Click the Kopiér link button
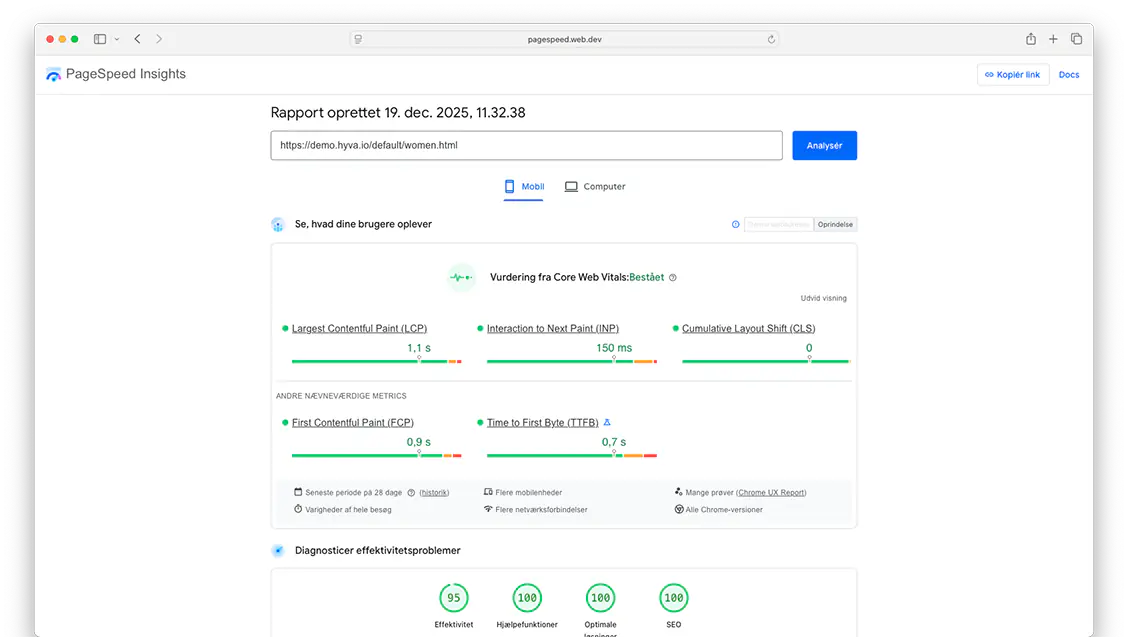1128x637 pixels. 1012,75
